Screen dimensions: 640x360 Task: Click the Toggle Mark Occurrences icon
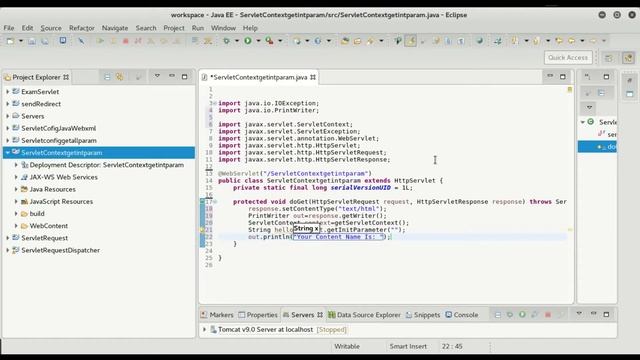(411, 41)
